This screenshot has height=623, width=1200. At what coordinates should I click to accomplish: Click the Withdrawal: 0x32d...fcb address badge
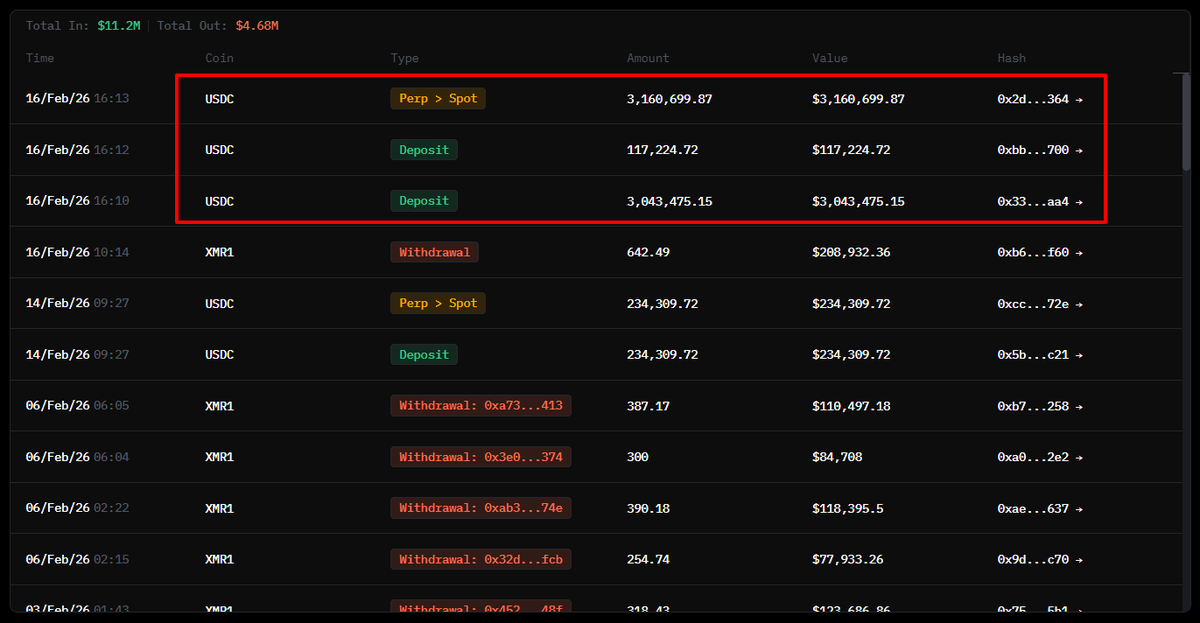pos(480,559)
